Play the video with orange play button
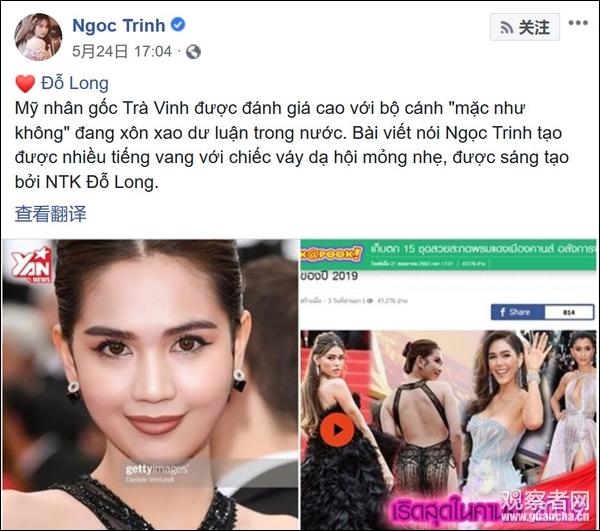Viewport: 600px width, 531px height. click(x=337, y=430)
